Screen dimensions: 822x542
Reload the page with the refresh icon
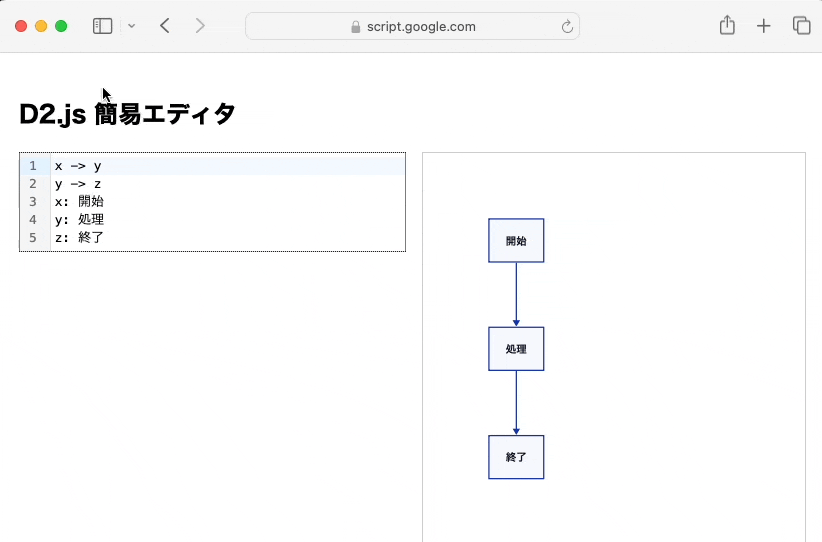[x=567, y=27]
